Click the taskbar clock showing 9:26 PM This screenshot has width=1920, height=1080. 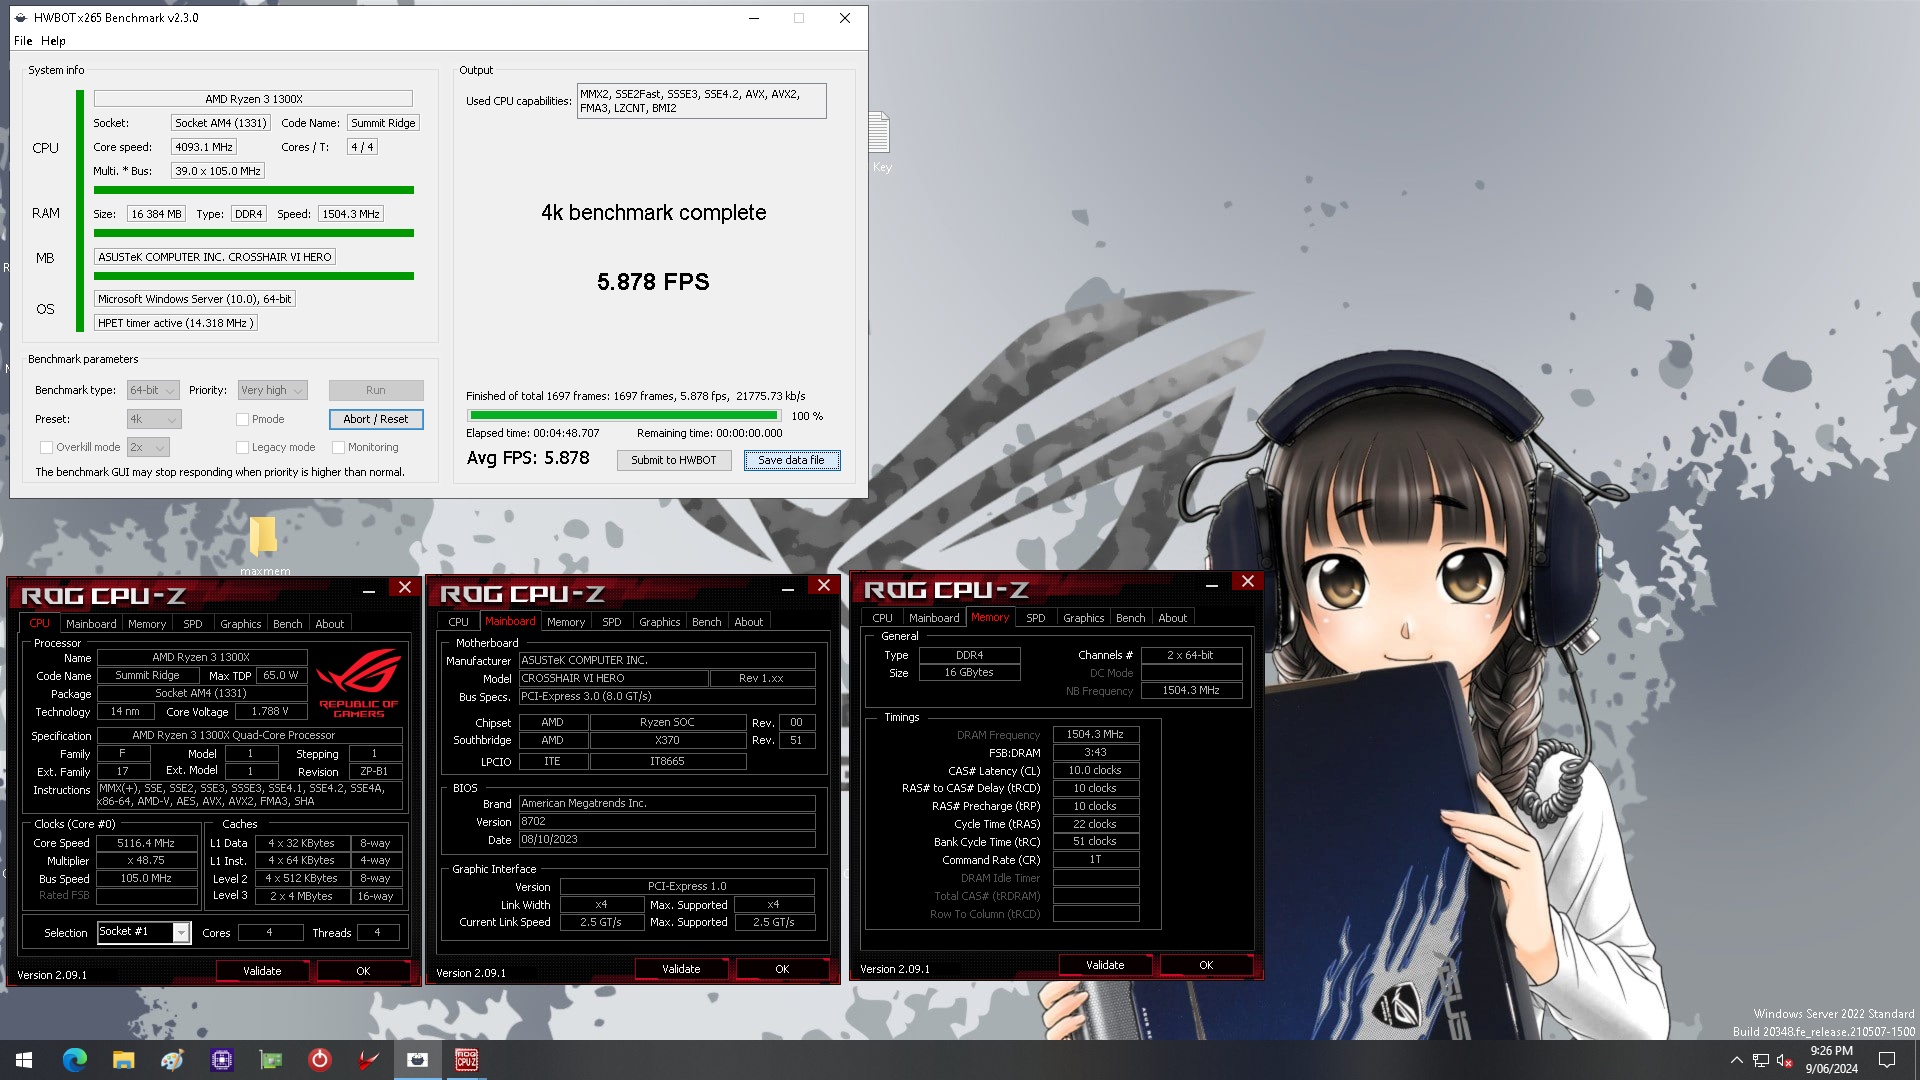(1831, 1060)
